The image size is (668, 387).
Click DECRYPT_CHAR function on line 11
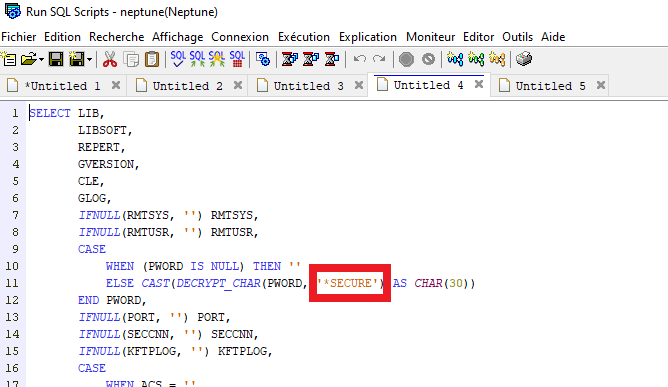218,283
